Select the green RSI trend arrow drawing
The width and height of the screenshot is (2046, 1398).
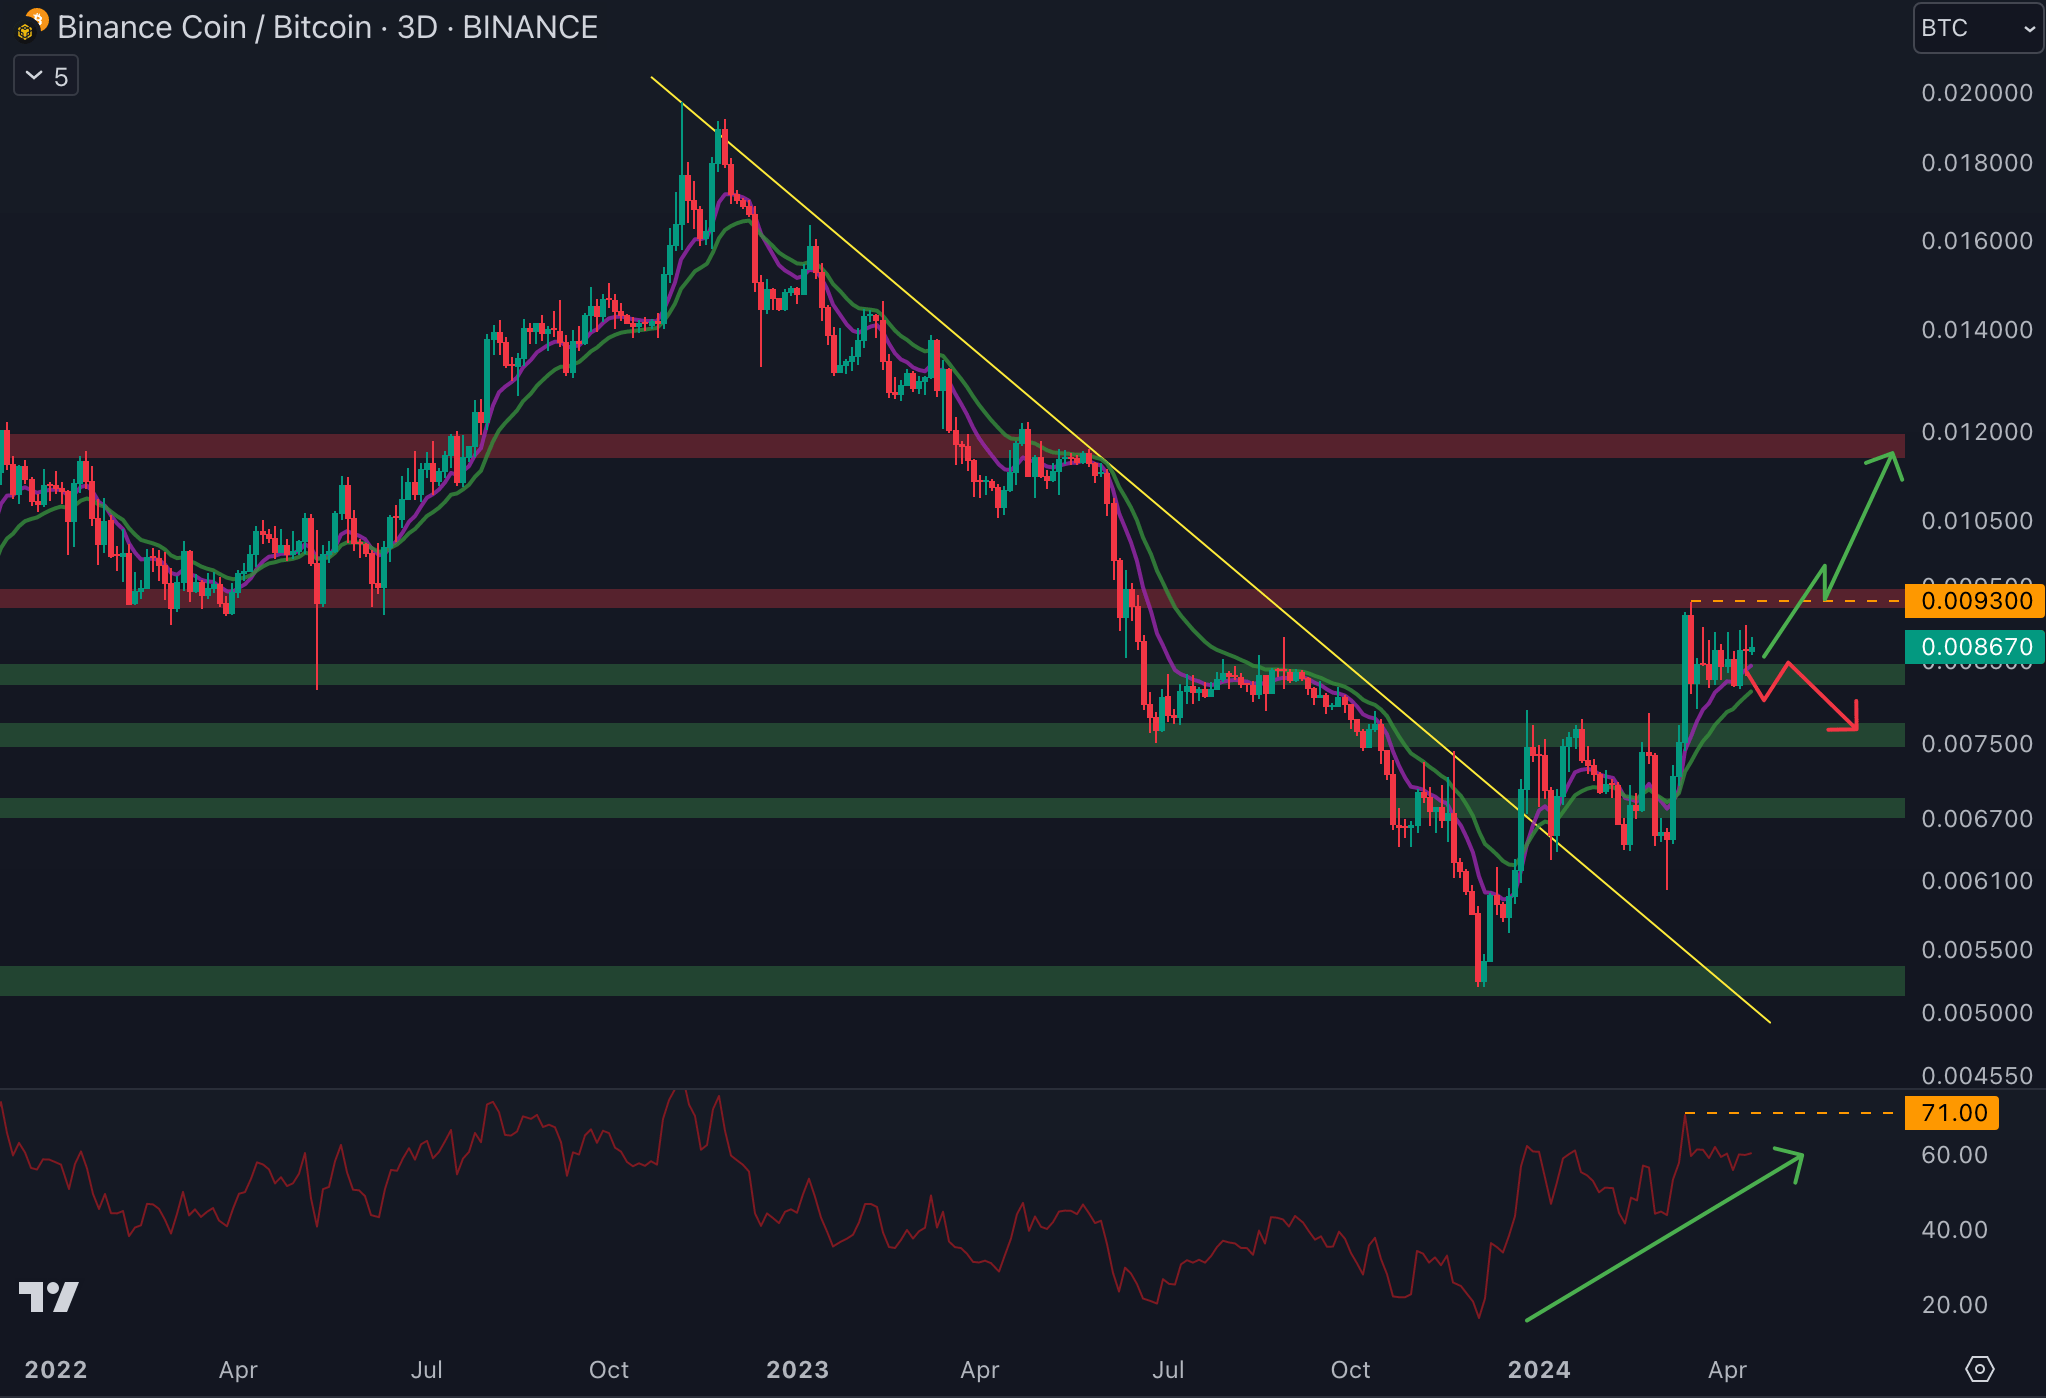tap(1664, 1237)
